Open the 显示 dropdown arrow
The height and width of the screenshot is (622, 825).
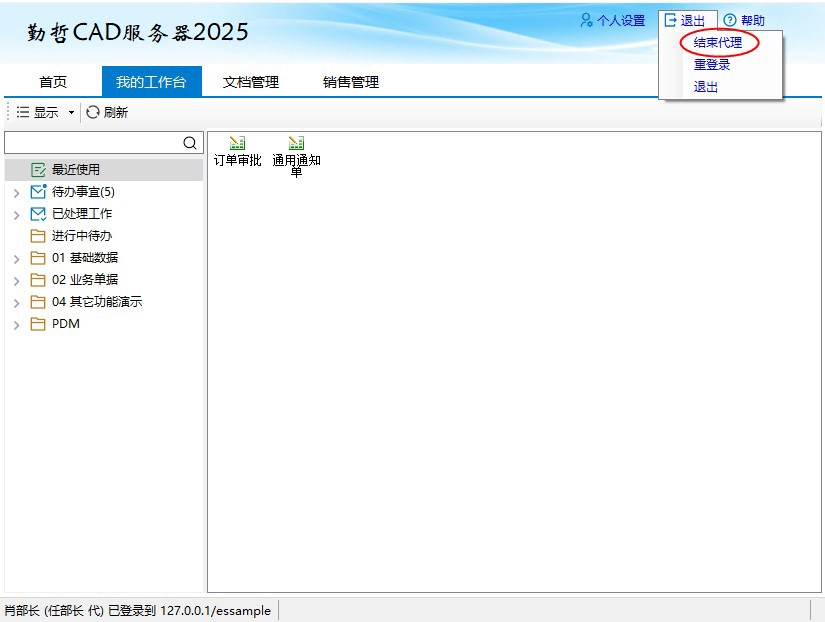[71, 113]
